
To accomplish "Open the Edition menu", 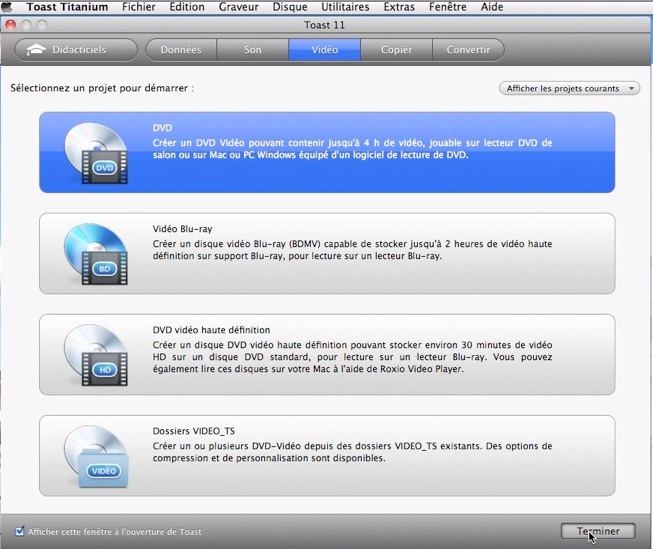I will tap(187, 7).
